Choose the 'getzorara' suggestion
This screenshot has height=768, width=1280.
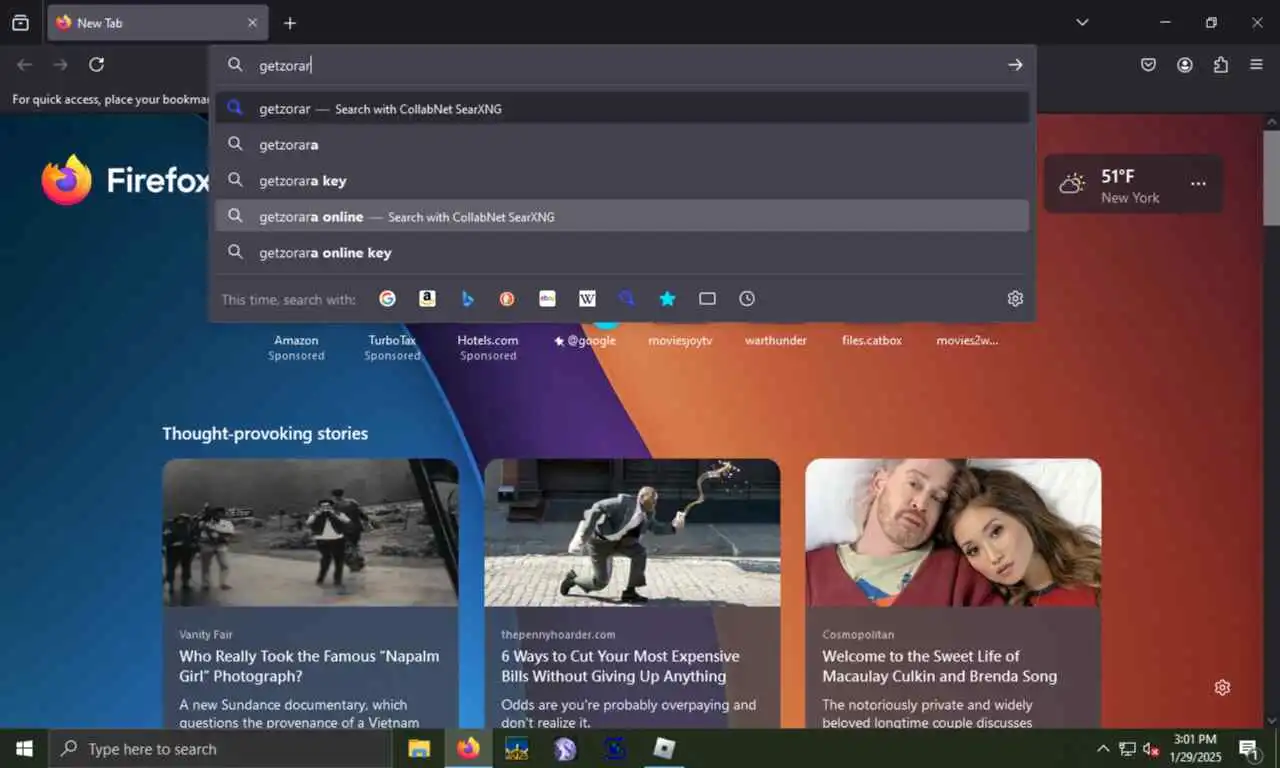click(x=622, y=145)
